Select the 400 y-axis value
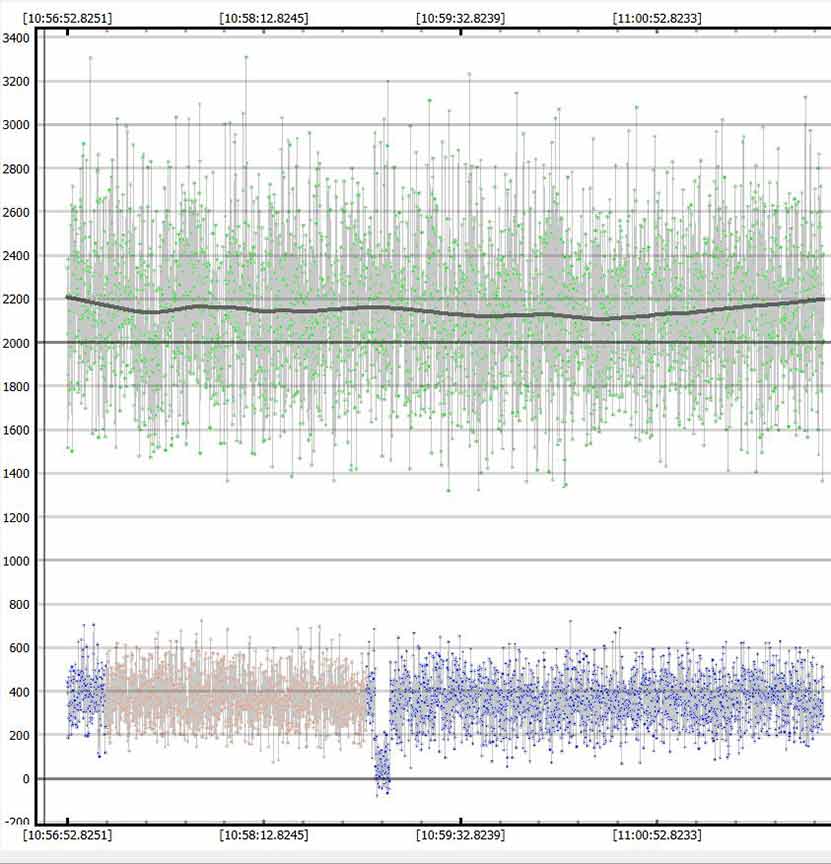Screen dimensions: 831x864 pyautogui.click(x=19, y=692)
